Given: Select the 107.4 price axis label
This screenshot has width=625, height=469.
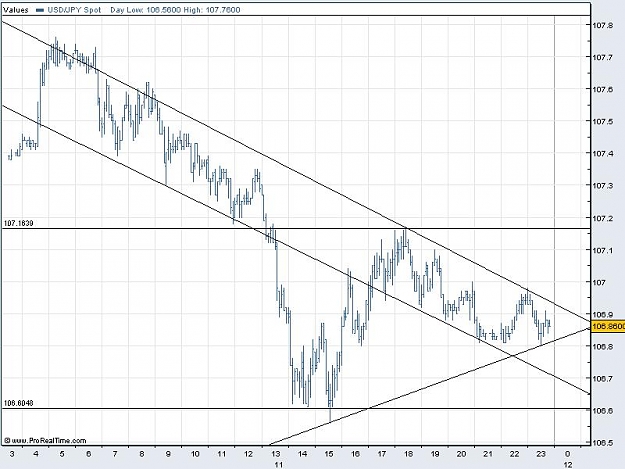Looking at the screenshot, I should (x=602, y=154).
